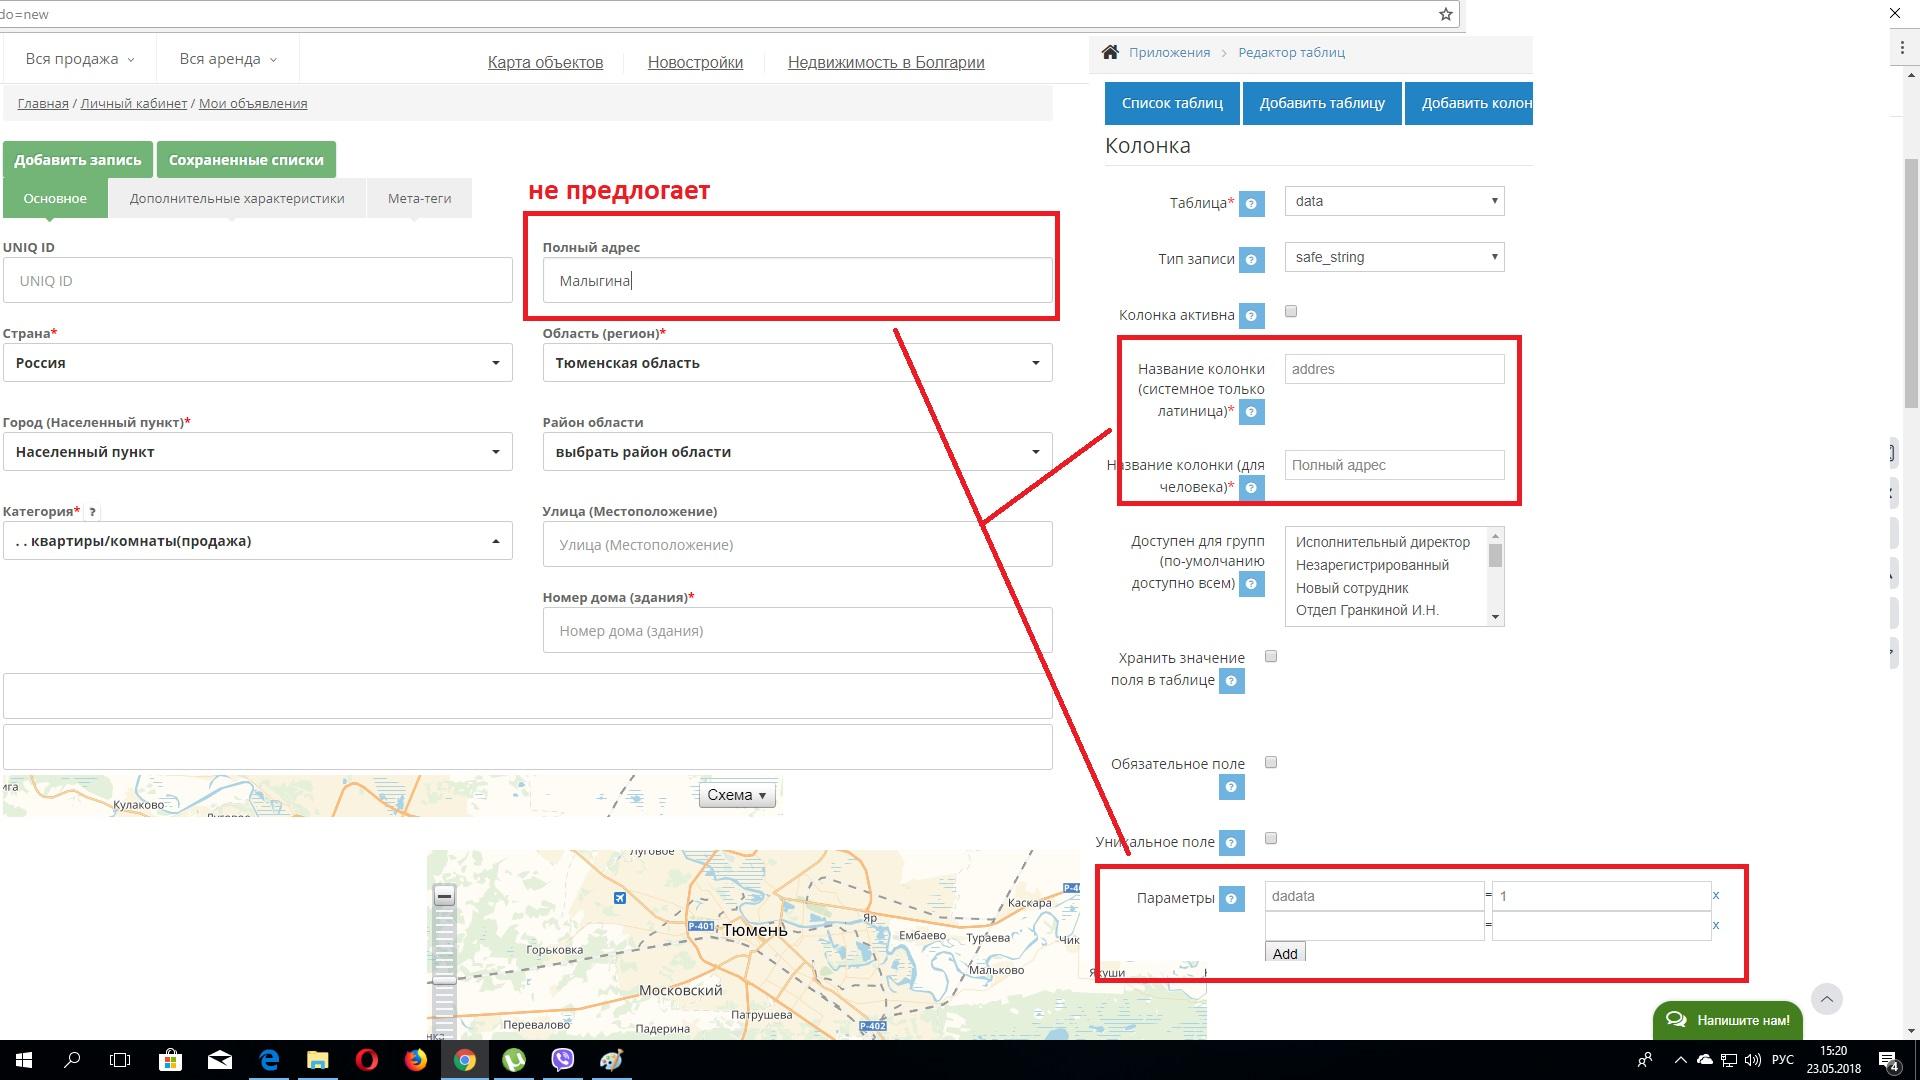The image size is (1920, 1080).
Task: Click the Сохраненные списки button
Action: 246,160
